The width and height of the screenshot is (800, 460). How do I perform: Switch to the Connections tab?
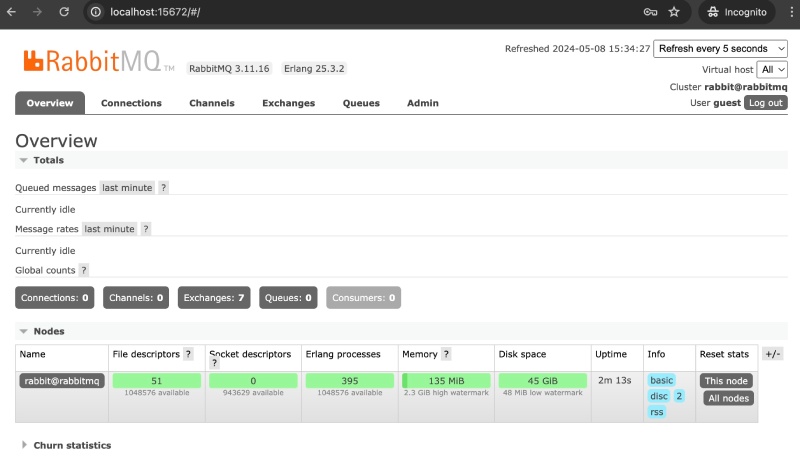pos(131,103)
